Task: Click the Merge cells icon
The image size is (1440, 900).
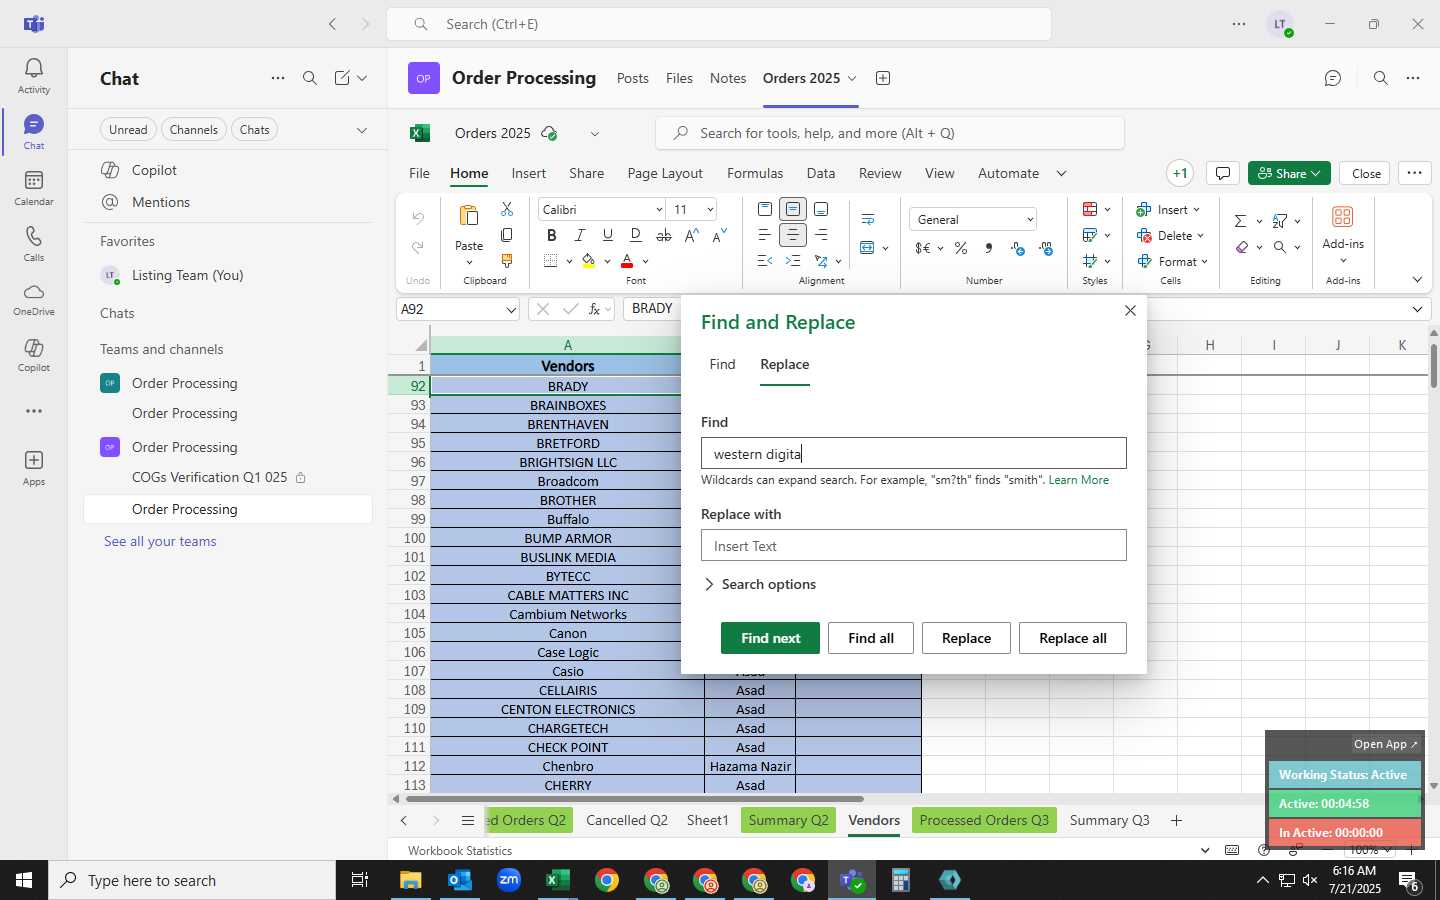Action: pos(867,247)
